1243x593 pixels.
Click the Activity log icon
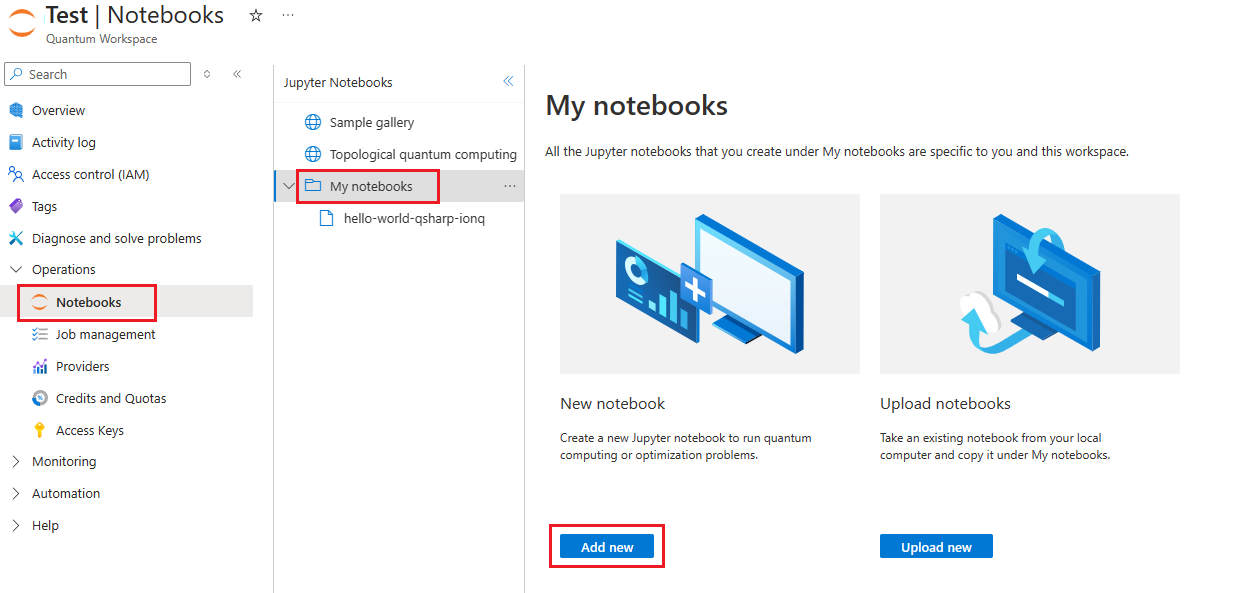pos(15,142)
